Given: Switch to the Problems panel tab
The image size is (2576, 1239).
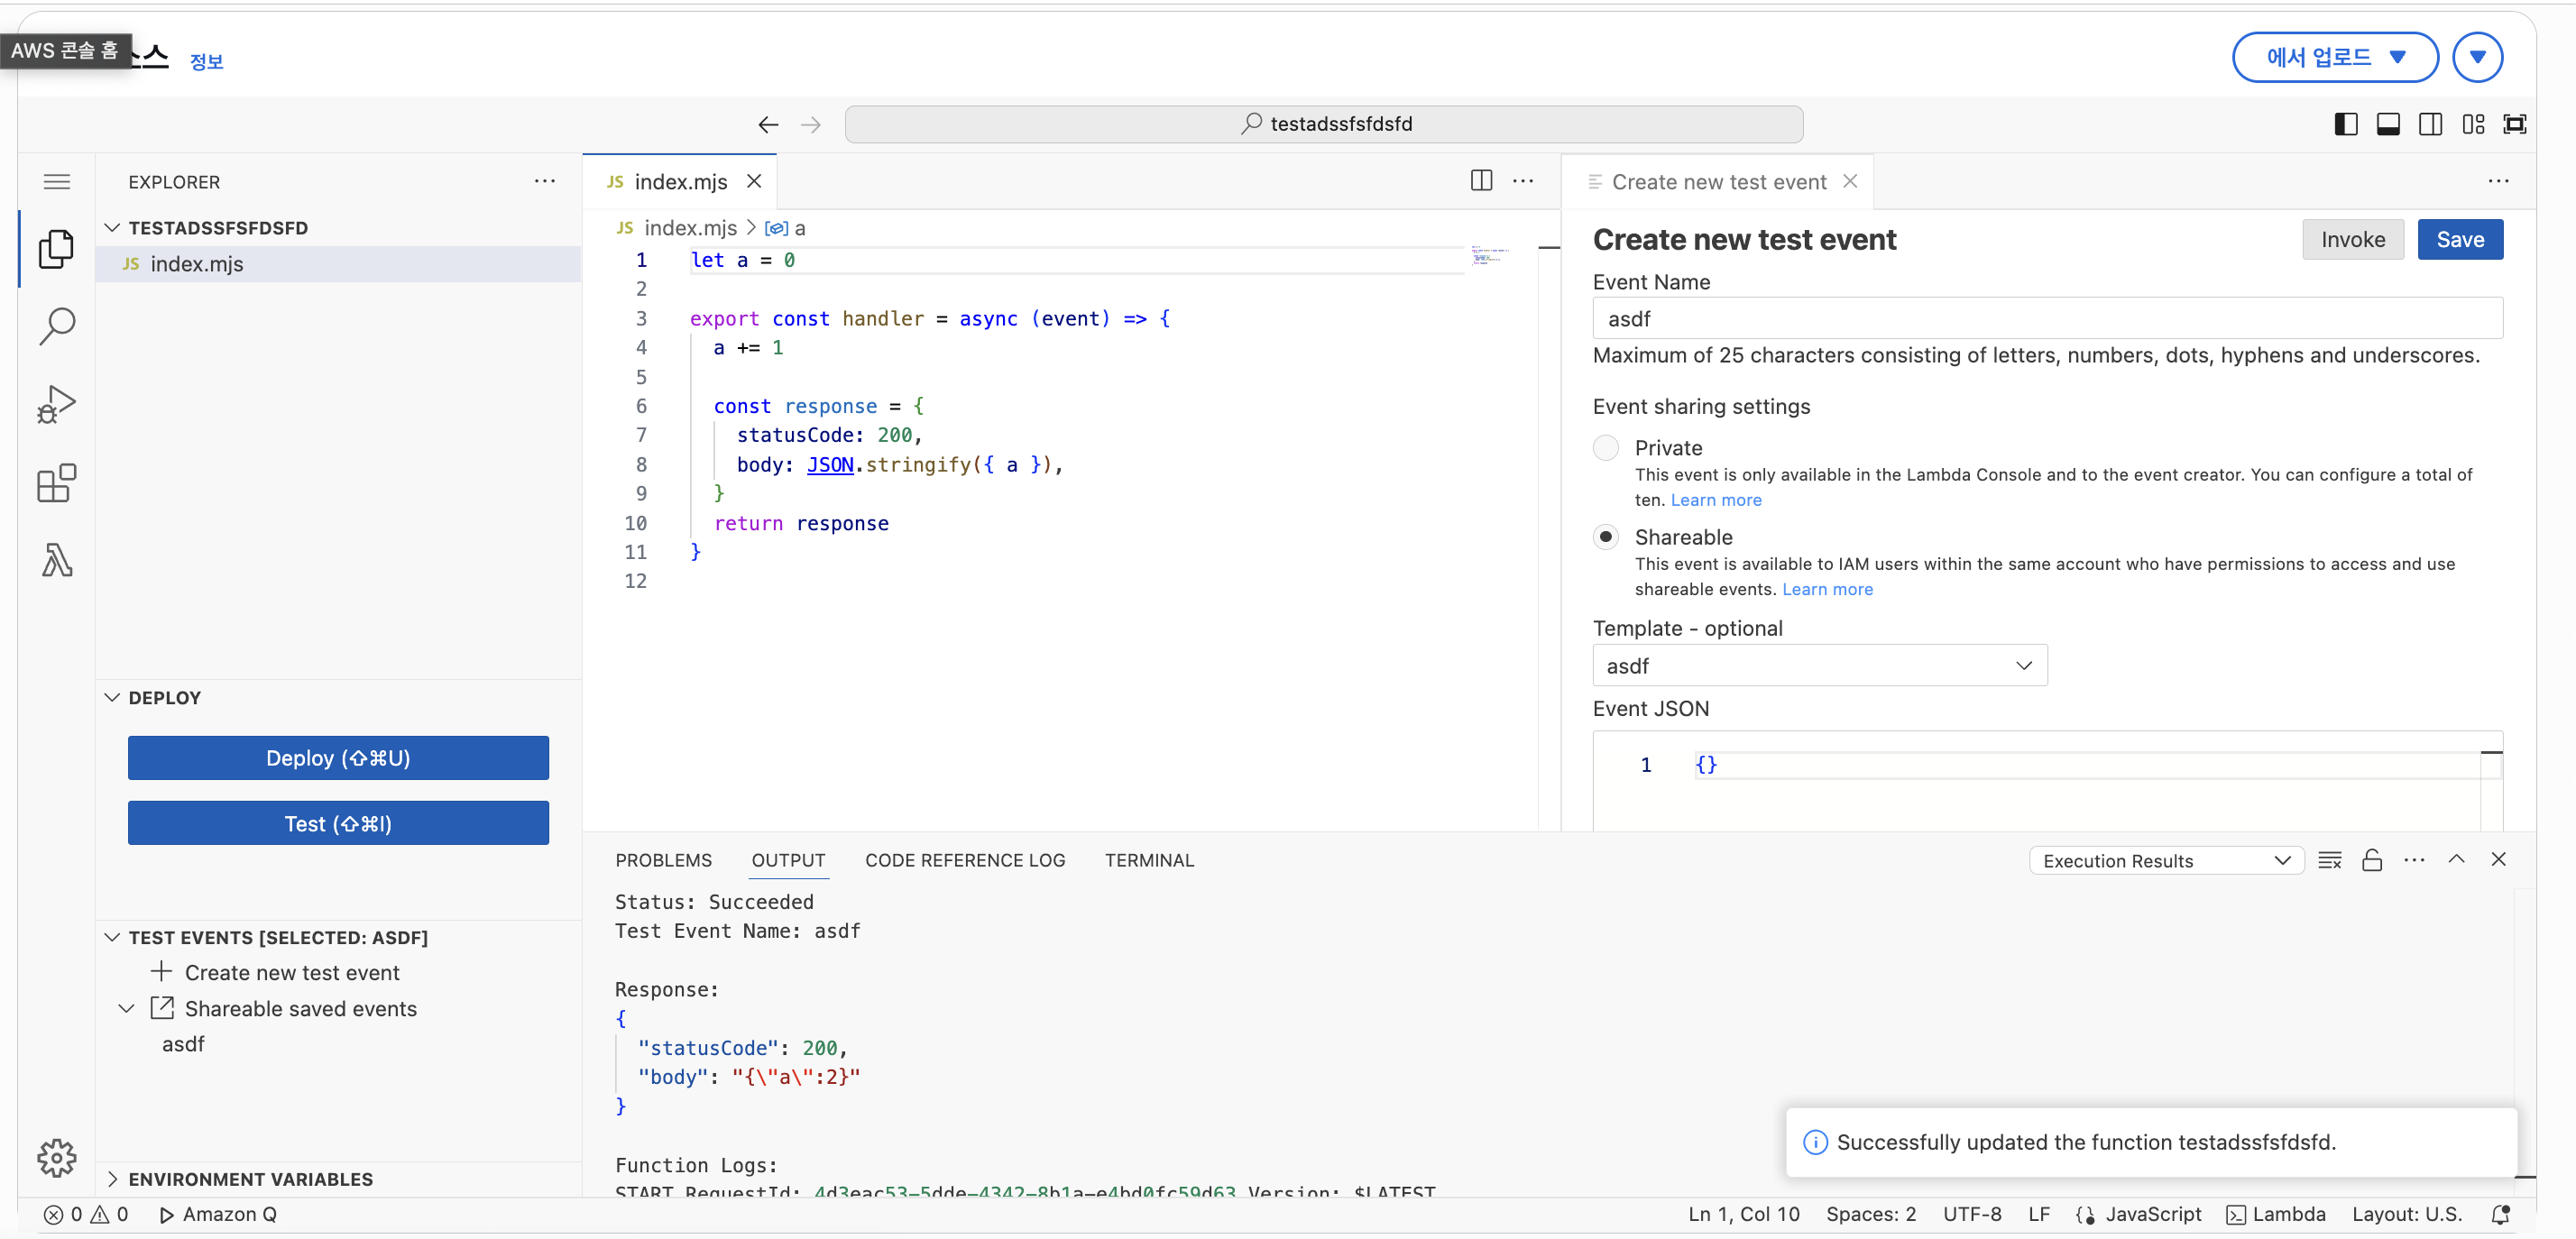Looking at the screenshot, I should click(663, 860).
